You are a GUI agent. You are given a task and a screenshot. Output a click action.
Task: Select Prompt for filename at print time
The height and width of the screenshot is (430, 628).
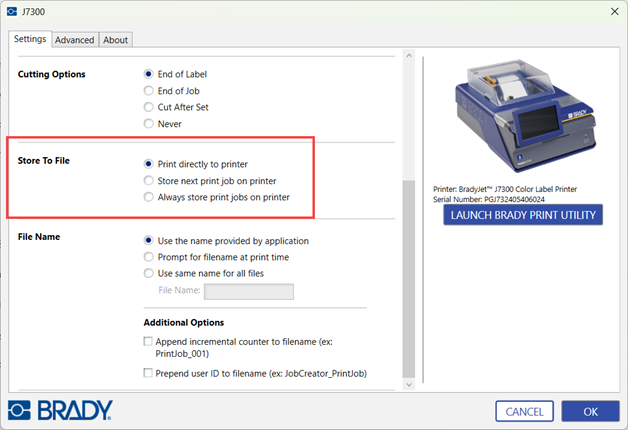(149, 257)
